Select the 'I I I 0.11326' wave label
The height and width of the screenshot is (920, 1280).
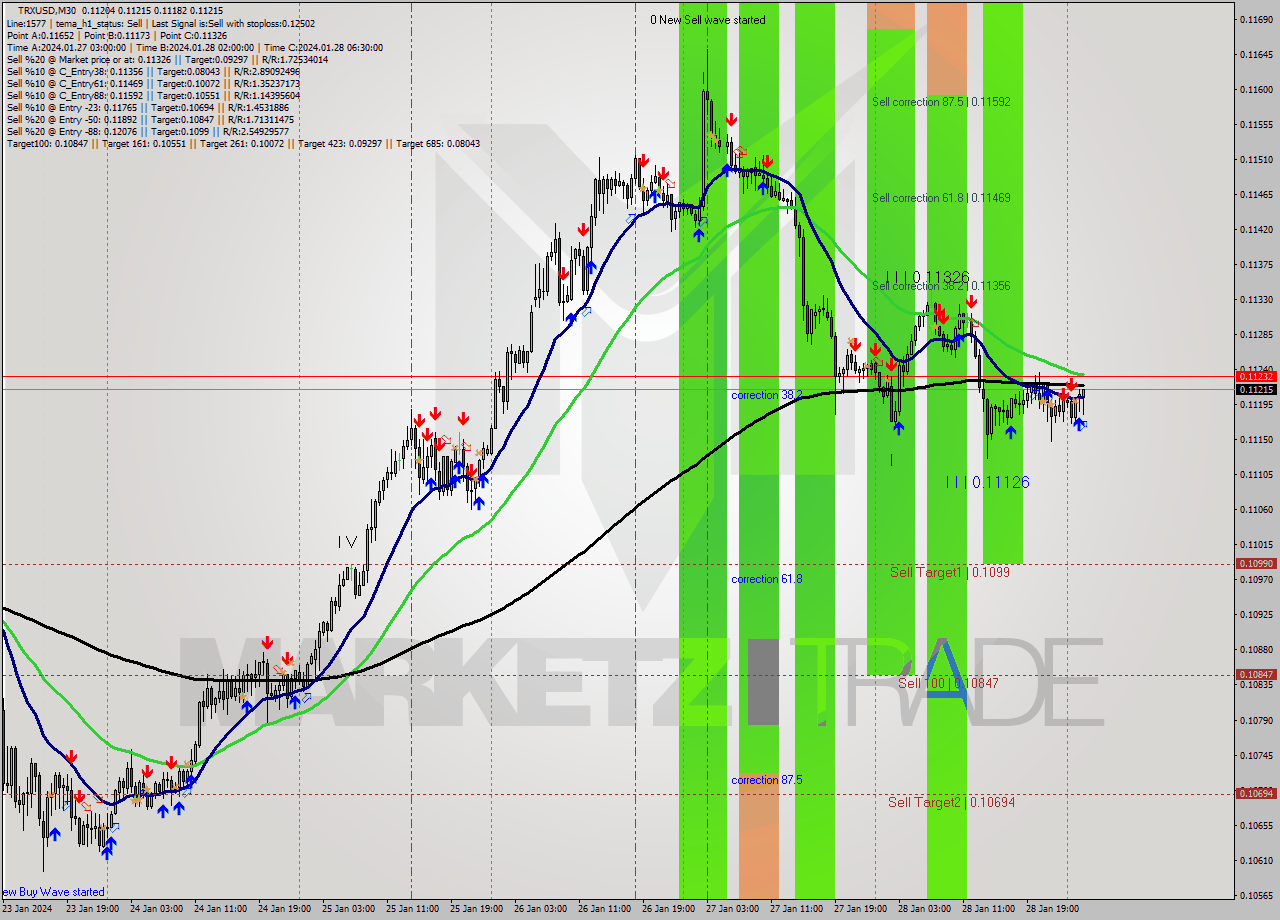click(x=928, y=276)
